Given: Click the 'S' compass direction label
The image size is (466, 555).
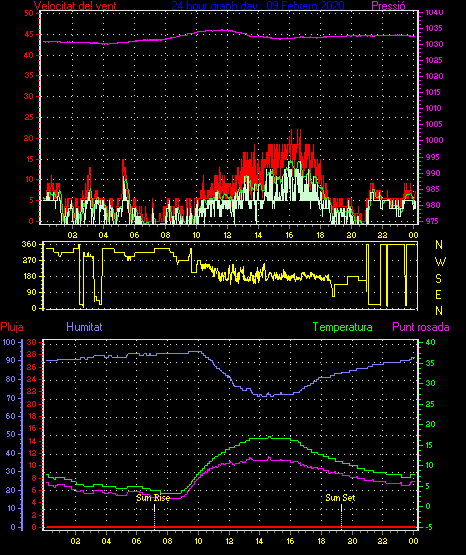Looking at the screenshot, I should pyautogui.click(x=438, y=279).
